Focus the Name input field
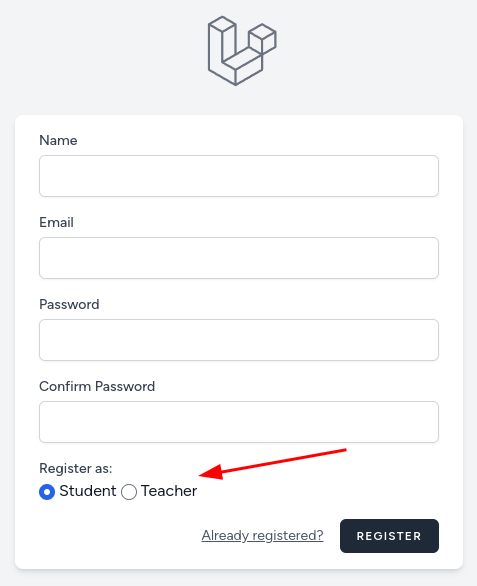The width and height of the screenshot is (477, 586). click(239, 176)
